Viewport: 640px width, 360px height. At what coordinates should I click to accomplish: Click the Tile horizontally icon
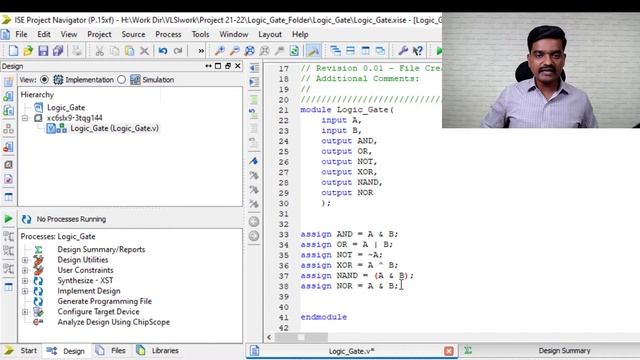click(x=350, y=51)
